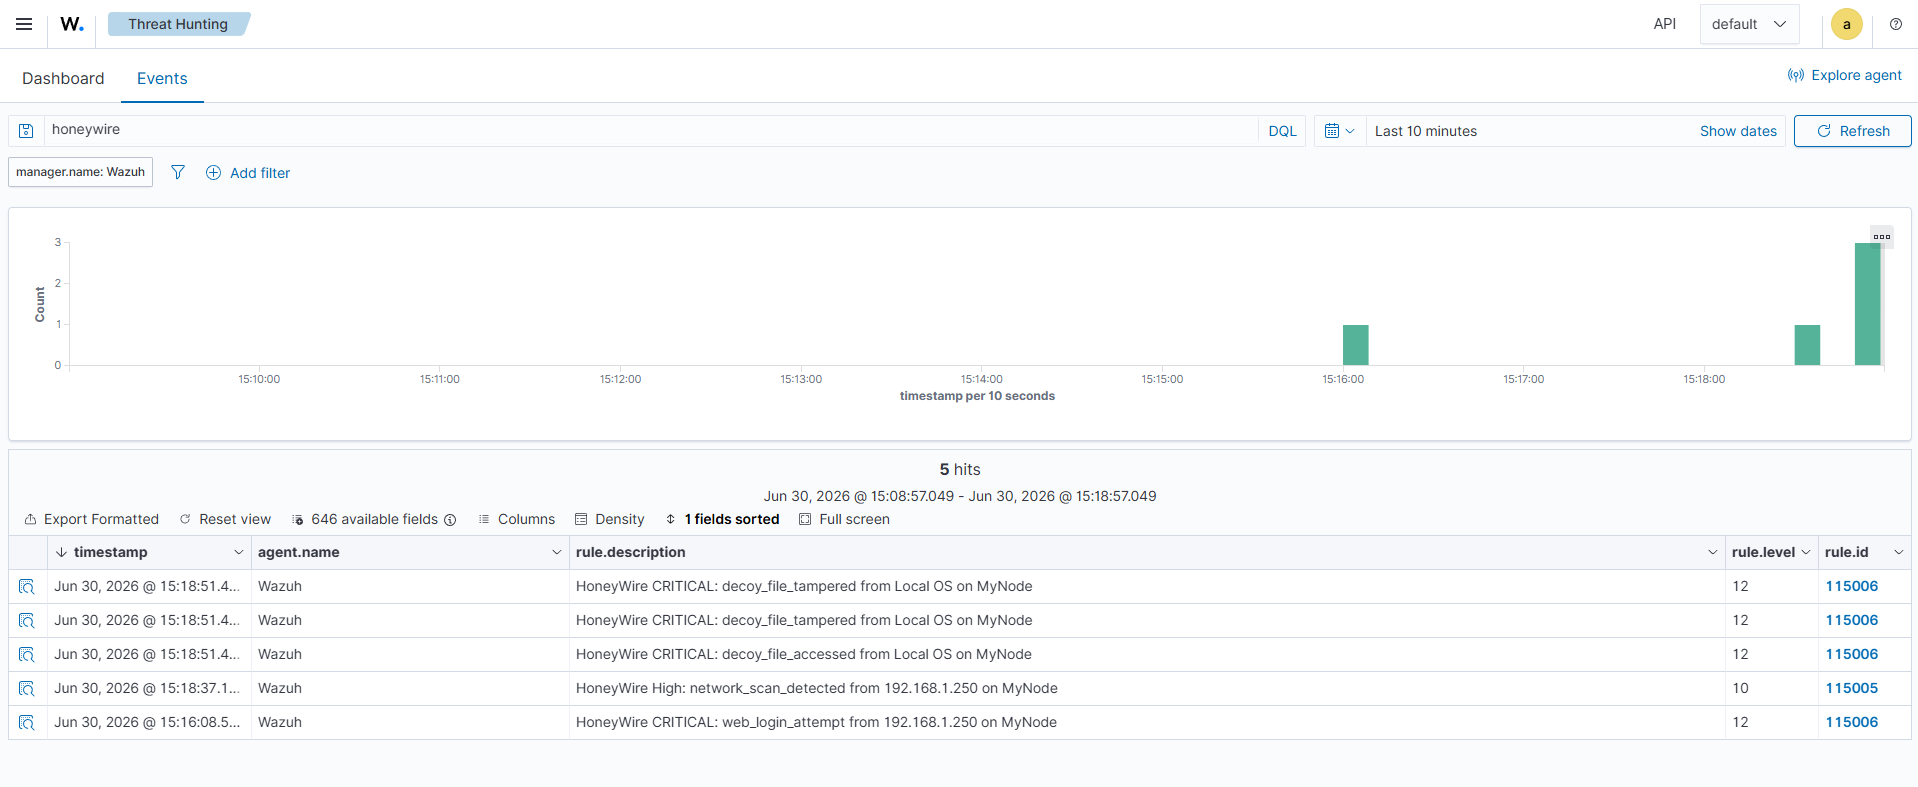The image size is (1918, 787).
Task: Enter Full screen table mode
Action: click(x=844, y=519)
